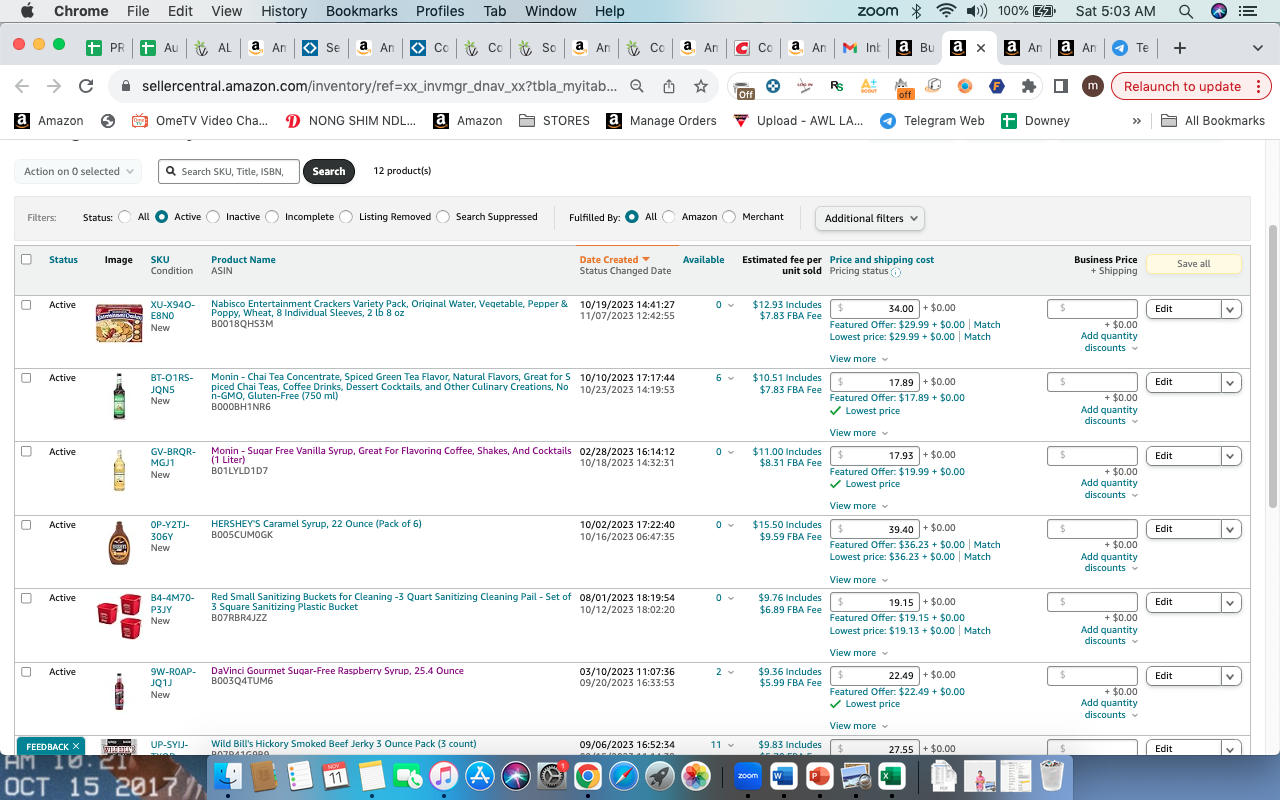Open the Bluetooth menu bar icon
Viewport: 1280px width, 800px height.
(x=916, y=11)
